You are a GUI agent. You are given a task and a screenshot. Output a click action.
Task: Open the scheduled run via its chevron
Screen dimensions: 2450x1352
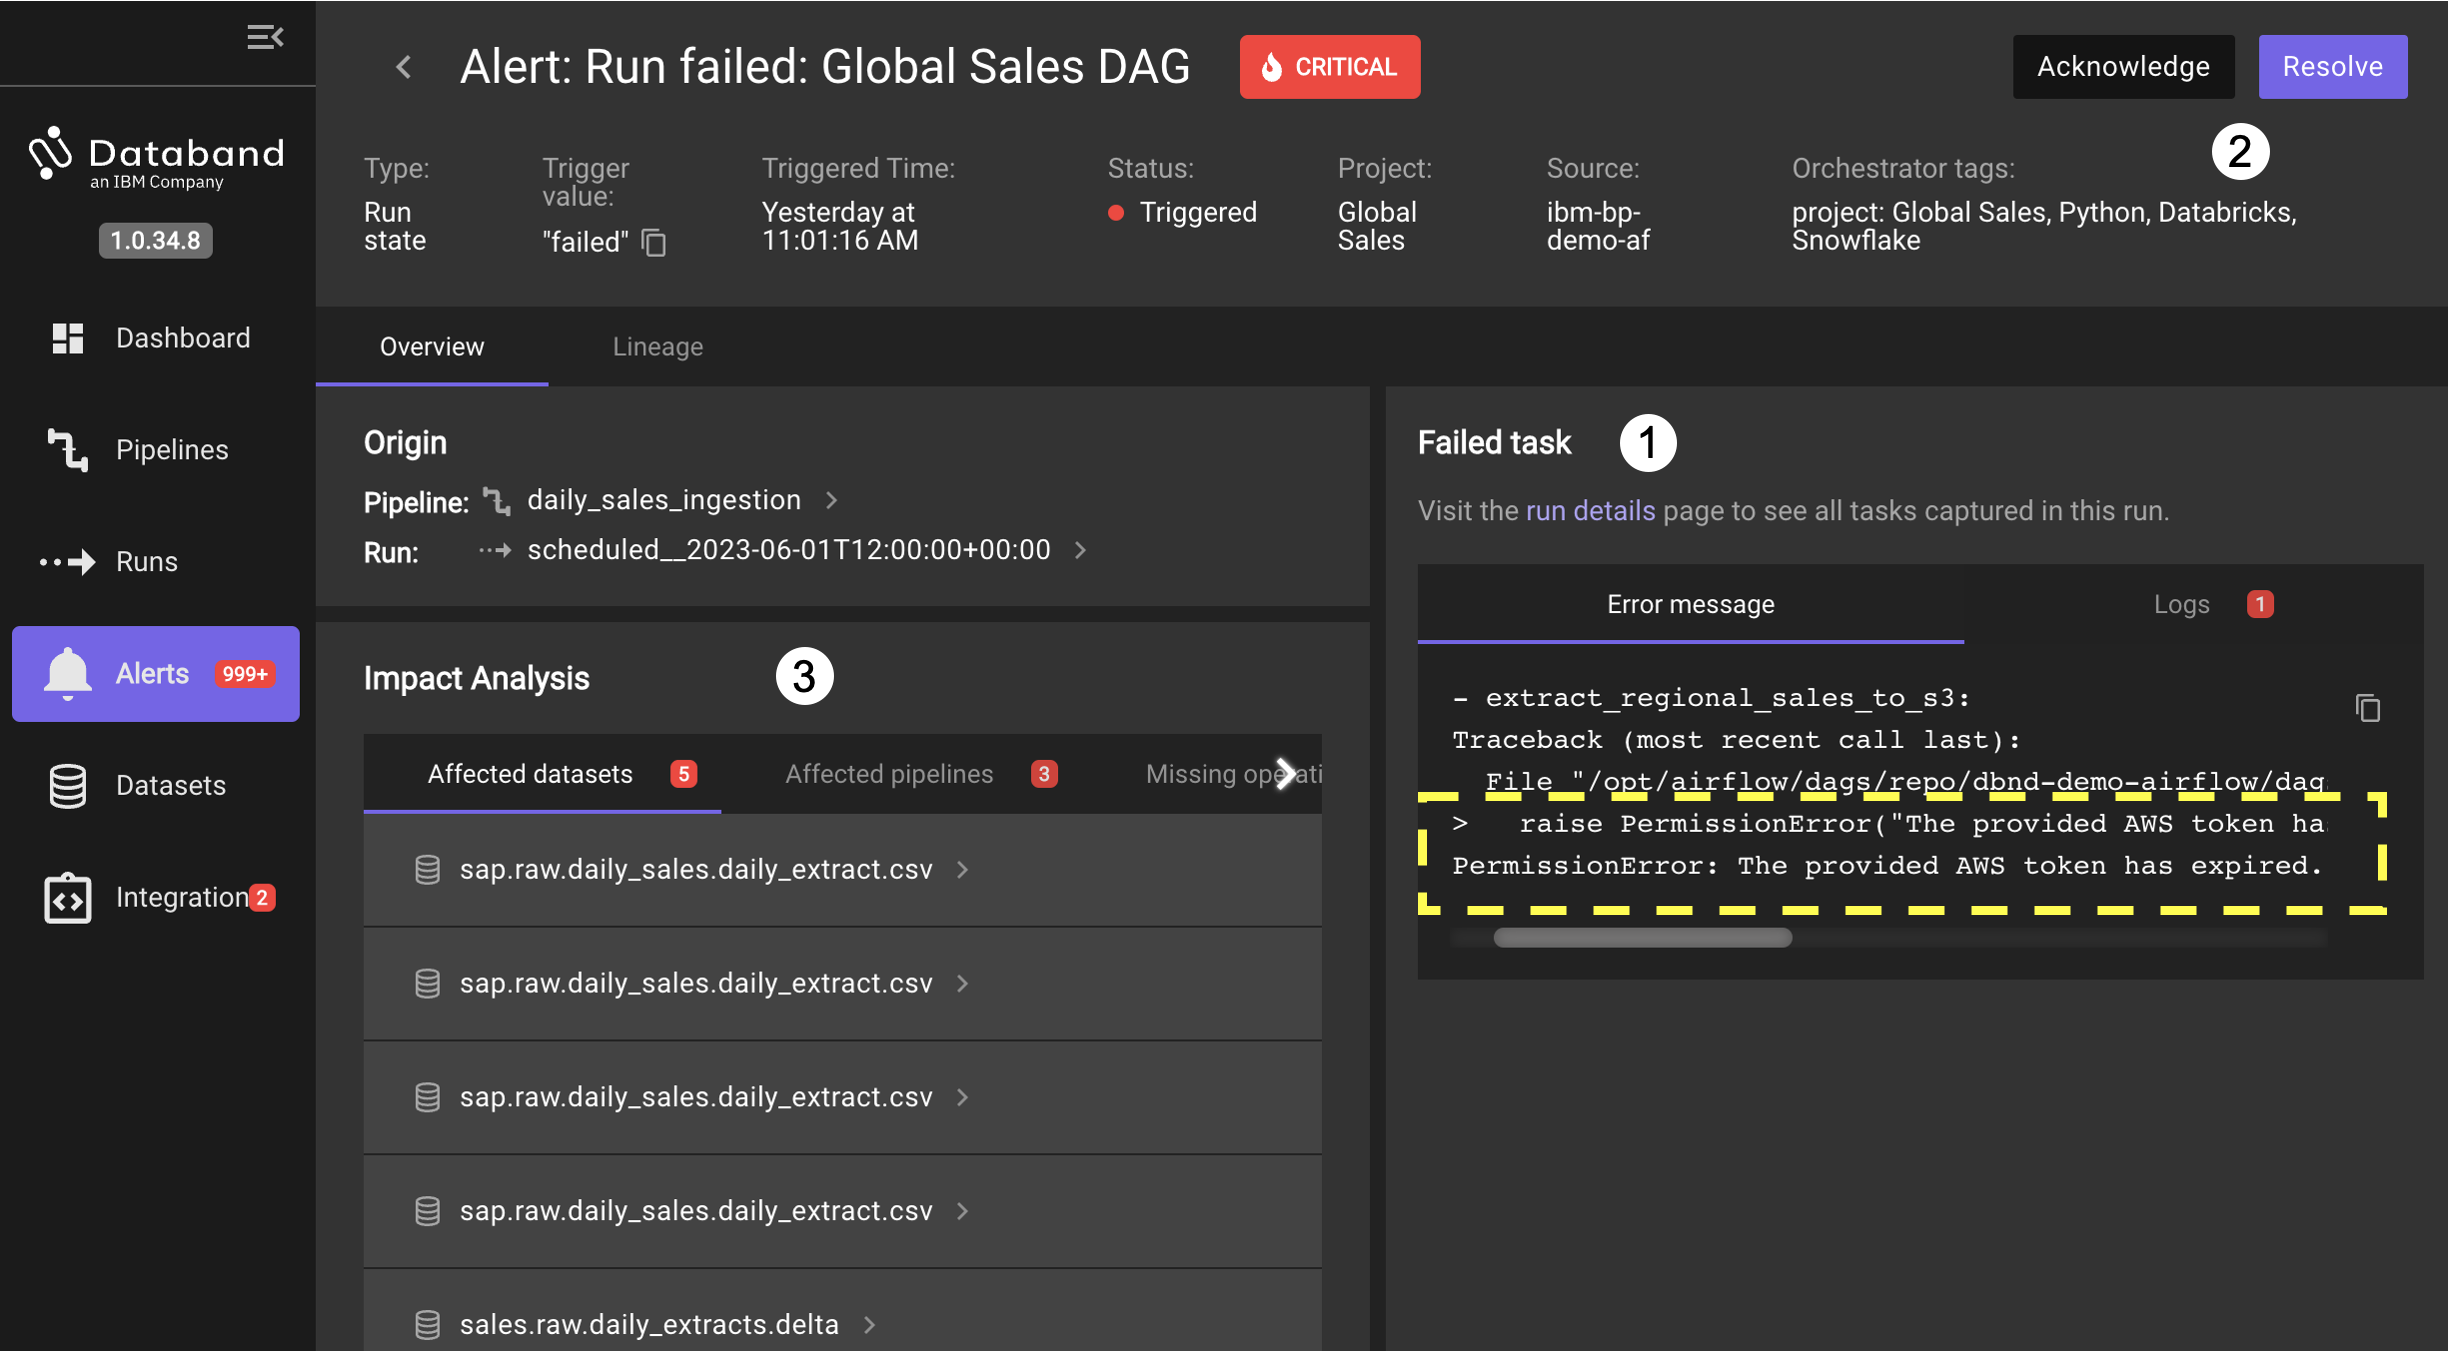click(1081, 550)
